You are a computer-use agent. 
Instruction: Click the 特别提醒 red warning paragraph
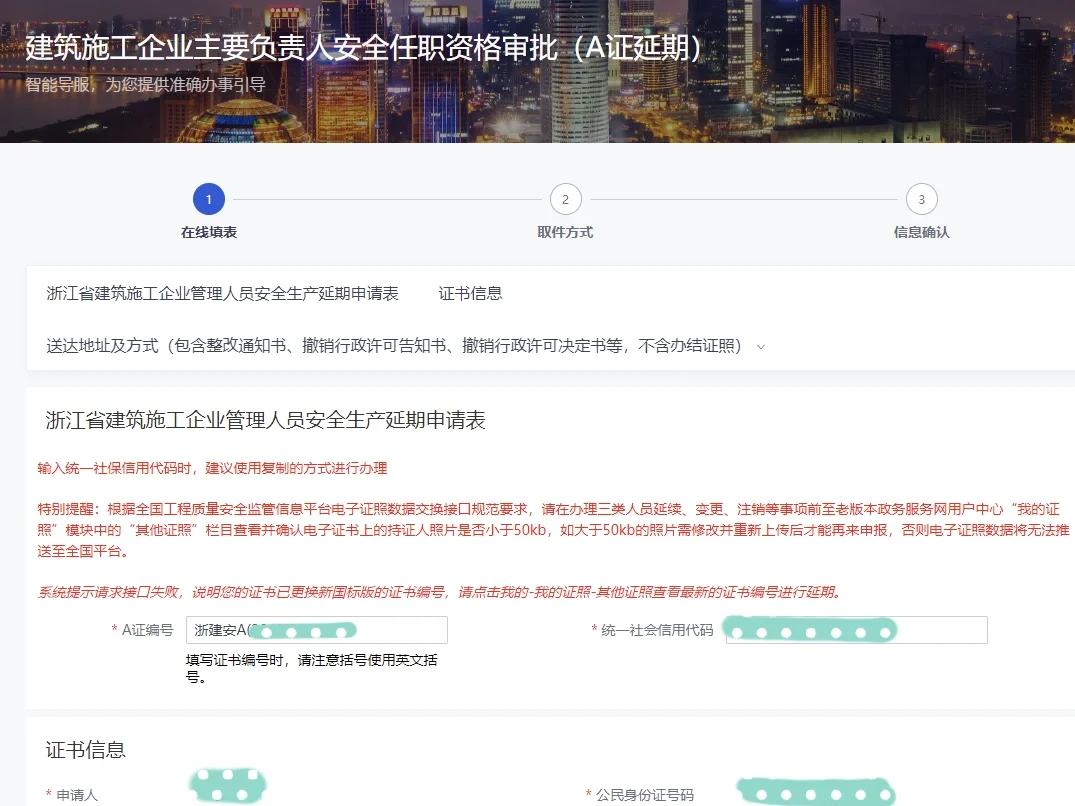[553, 530]
